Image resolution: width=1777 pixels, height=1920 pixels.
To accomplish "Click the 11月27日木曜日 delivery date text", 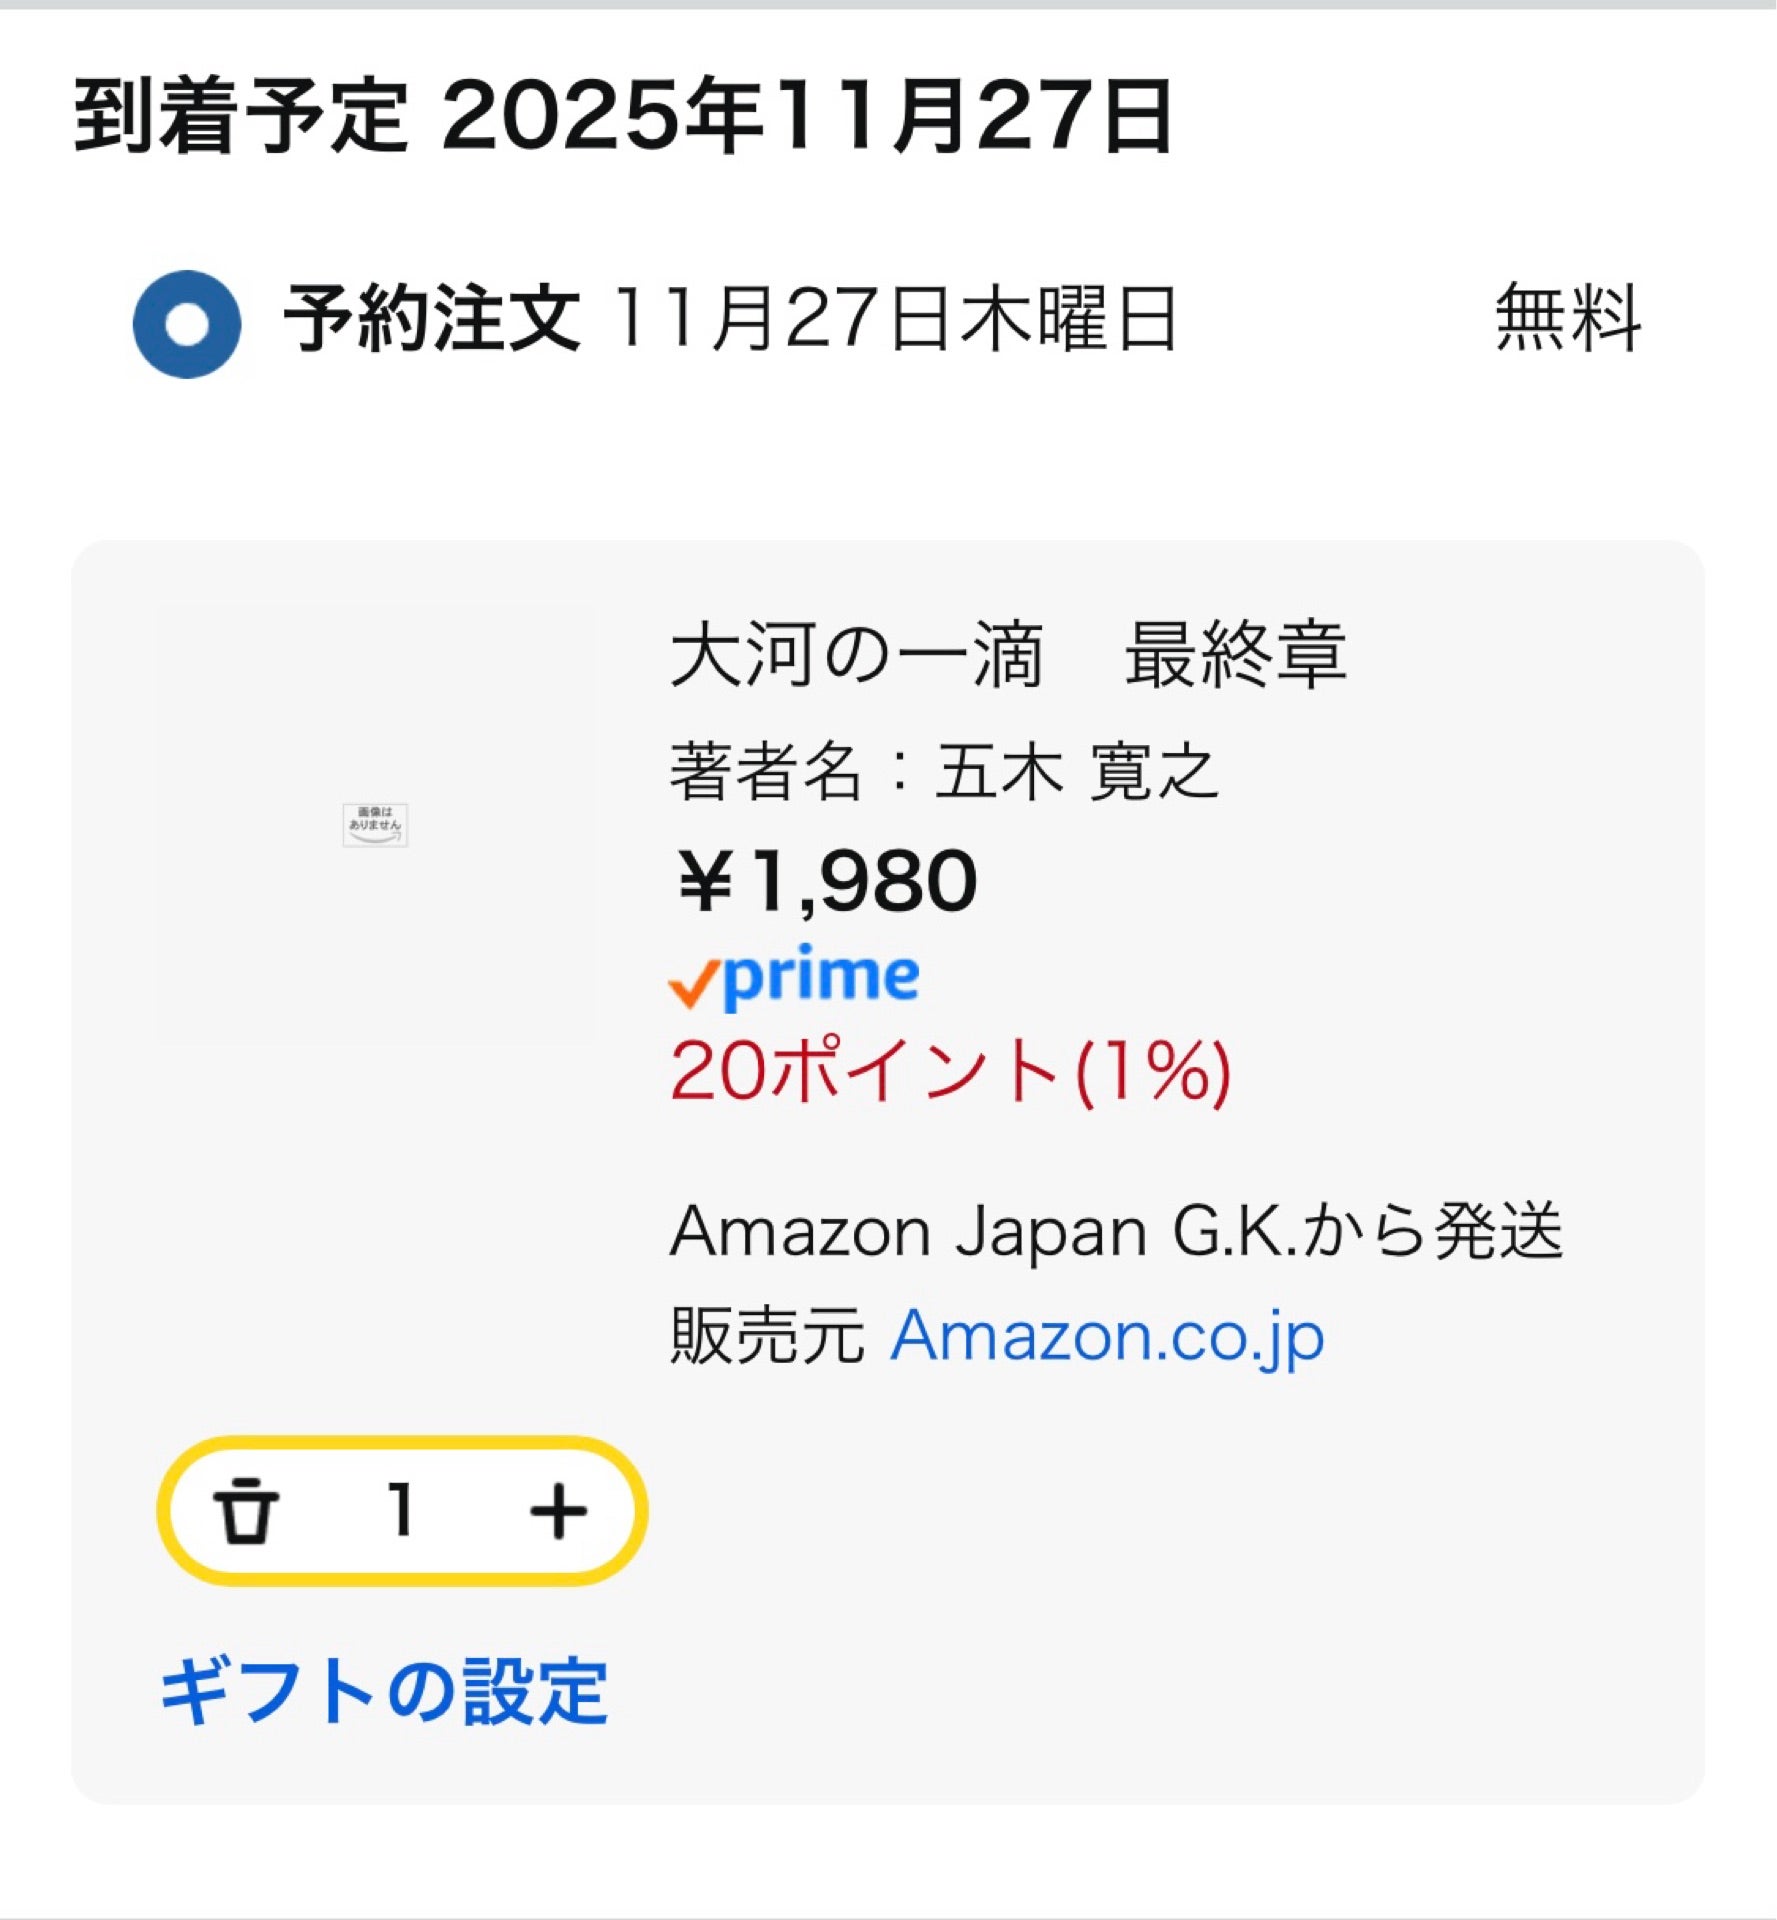I will [893, 318].
